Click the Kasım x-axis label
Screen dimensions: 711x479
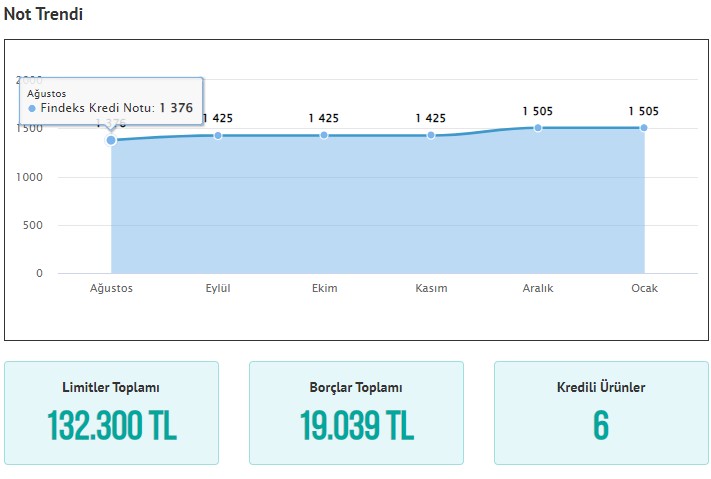(x=431, y=289)
